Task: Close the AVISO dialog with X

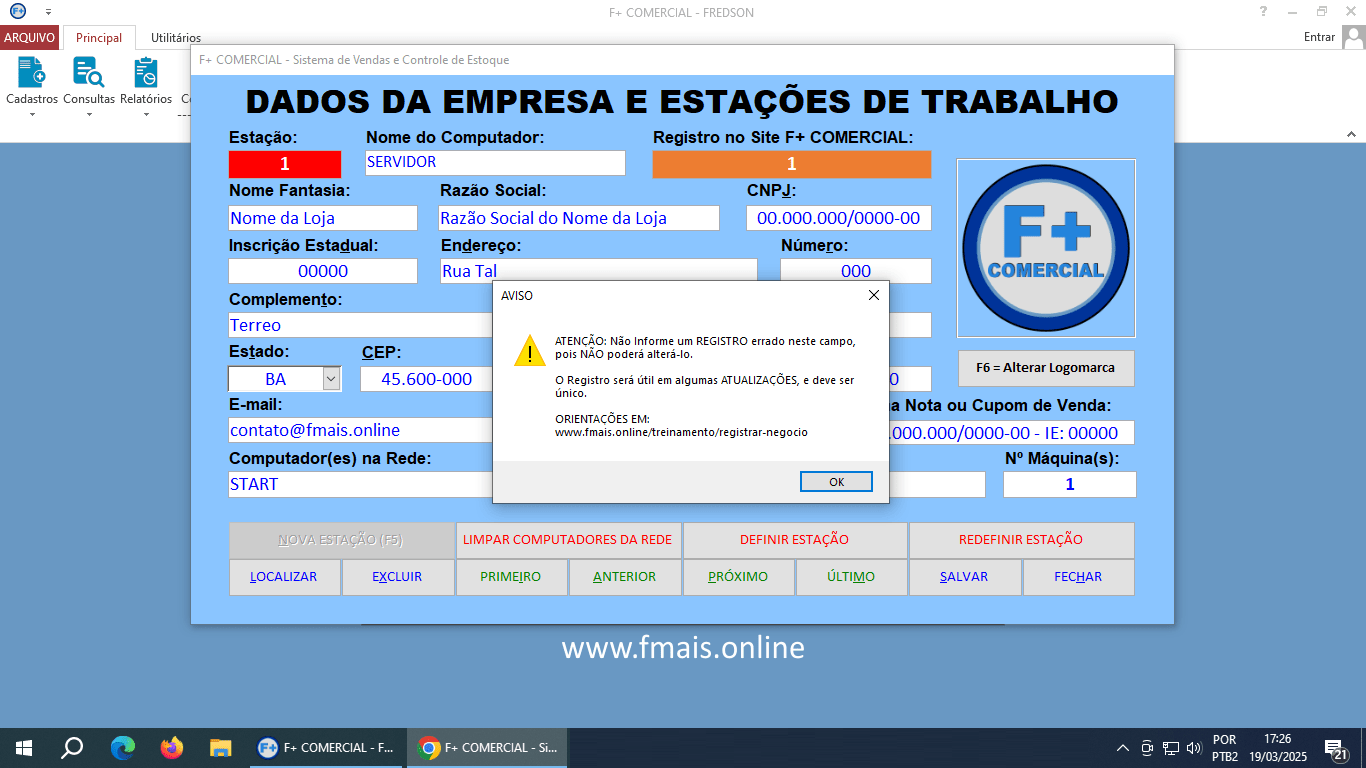Action: 873,295
